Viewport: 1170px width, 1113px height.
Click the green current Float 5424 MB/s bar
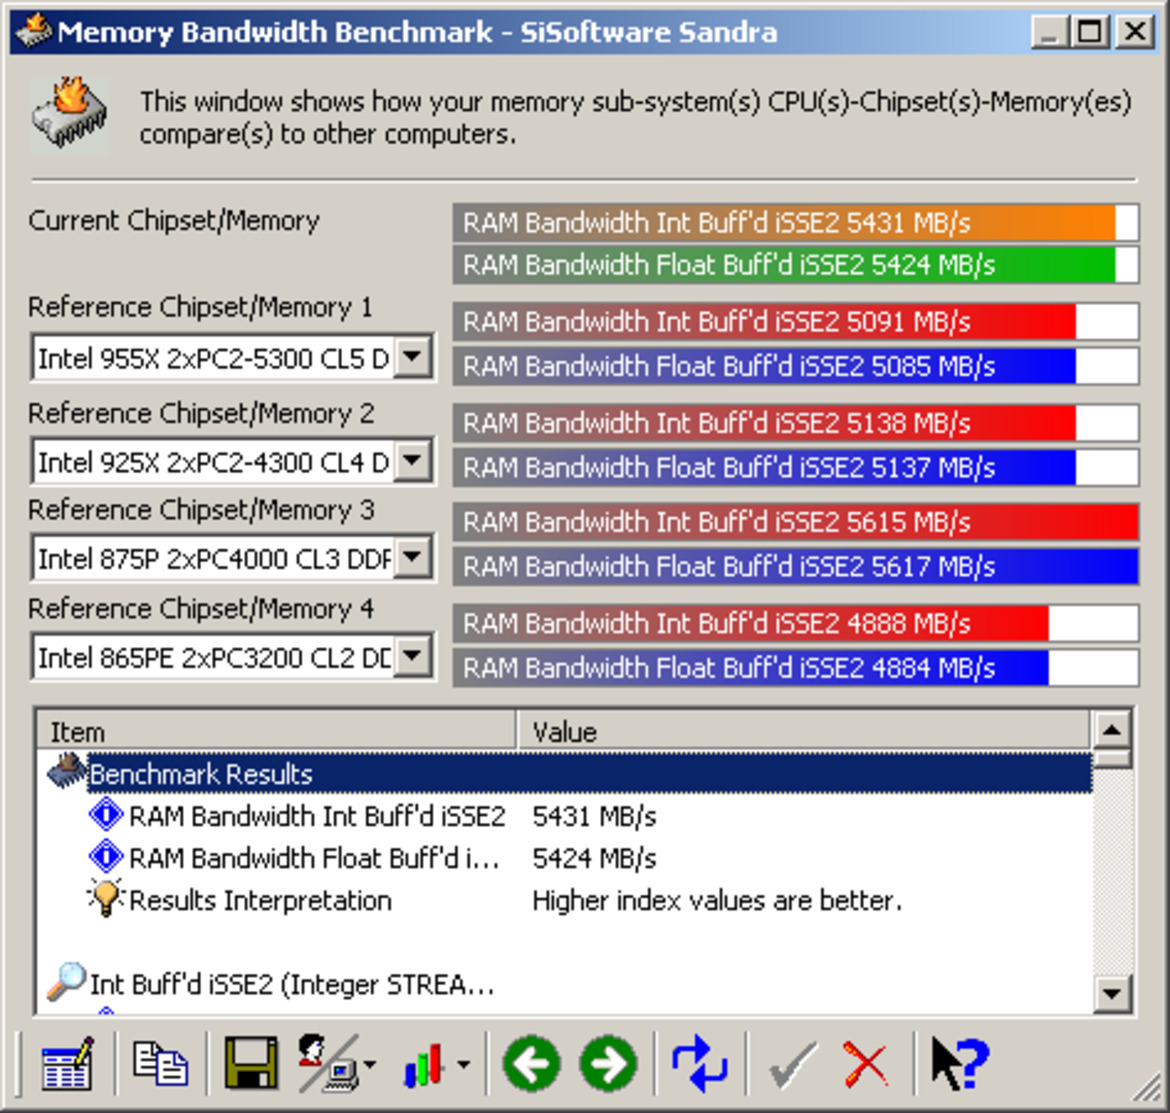point(795,265)
